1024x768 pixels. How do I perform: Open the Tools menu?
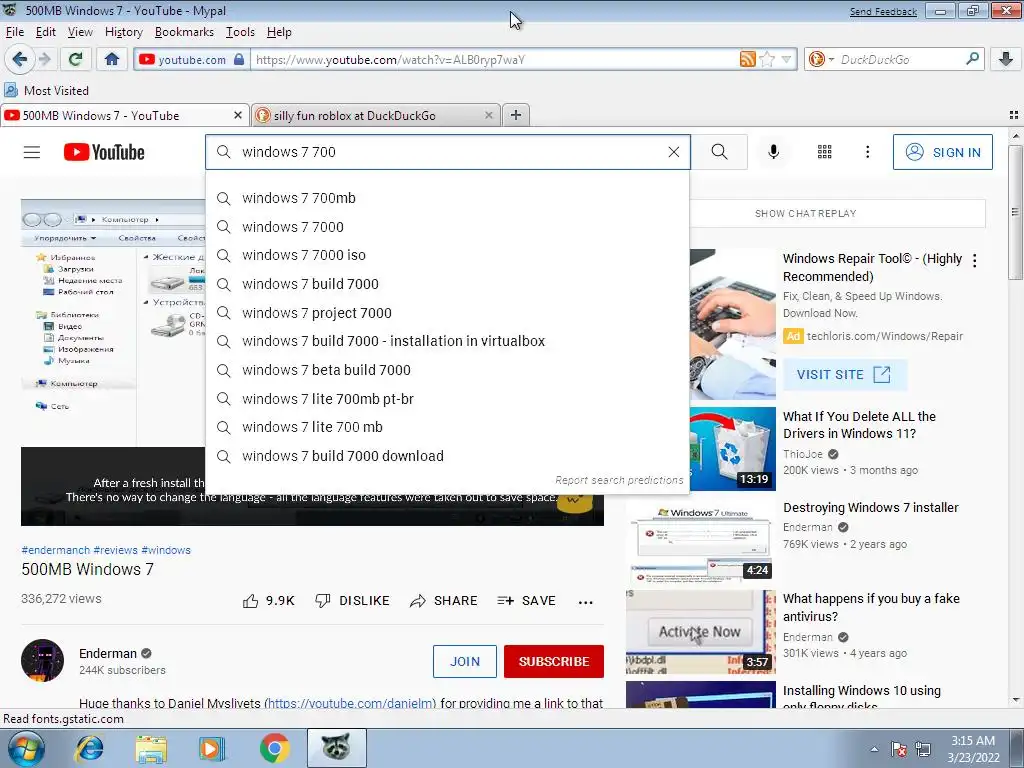click(x=240, y=32)
